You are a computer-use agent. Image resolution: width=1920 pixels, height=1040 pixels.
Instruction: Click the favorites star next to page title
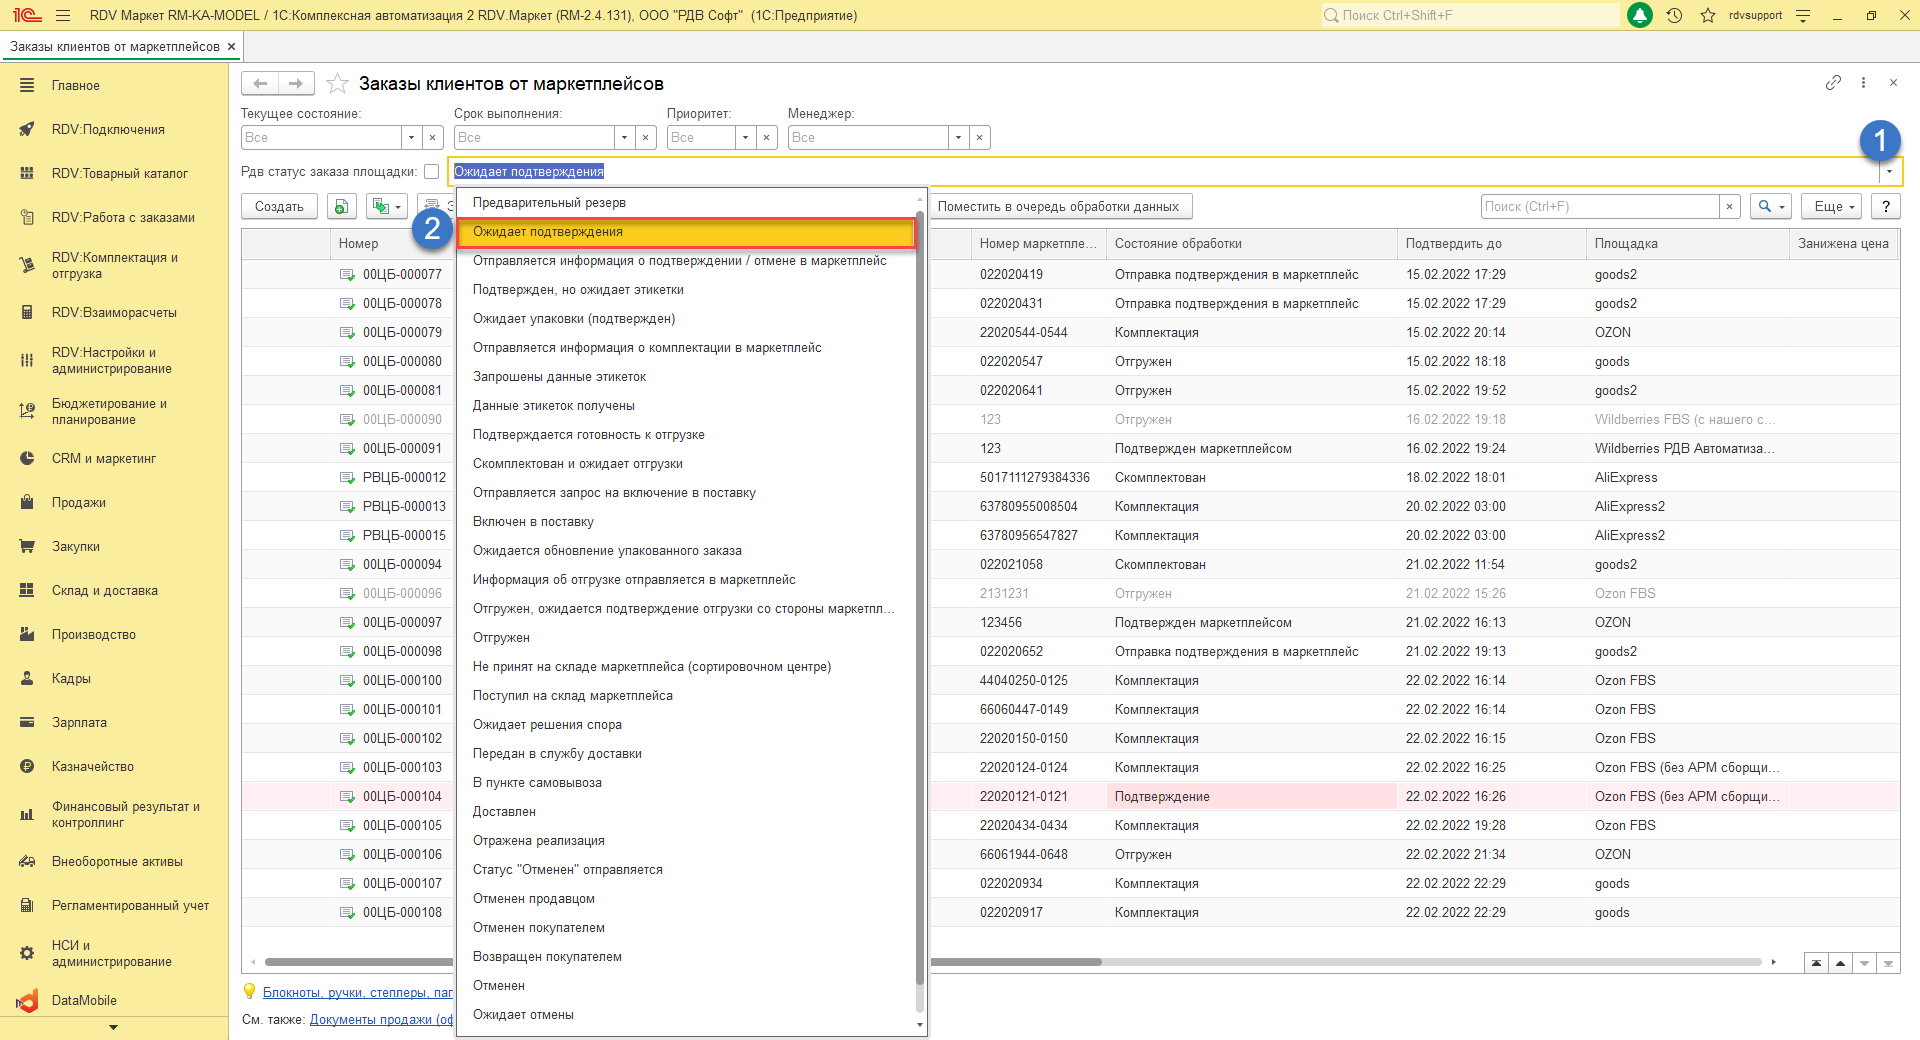pos(338,84)
